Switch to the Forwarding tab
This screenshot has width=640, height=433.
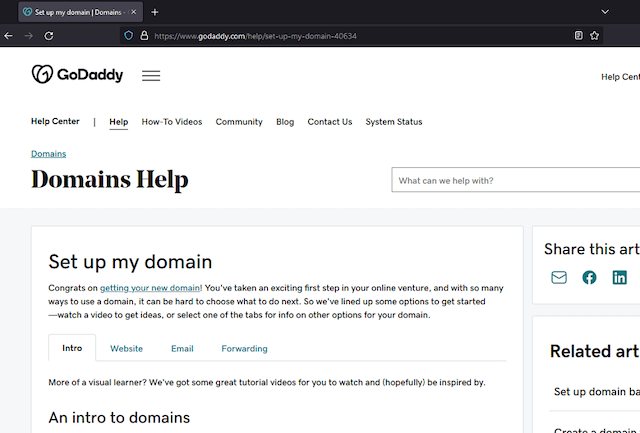click(x=244, y=349)
